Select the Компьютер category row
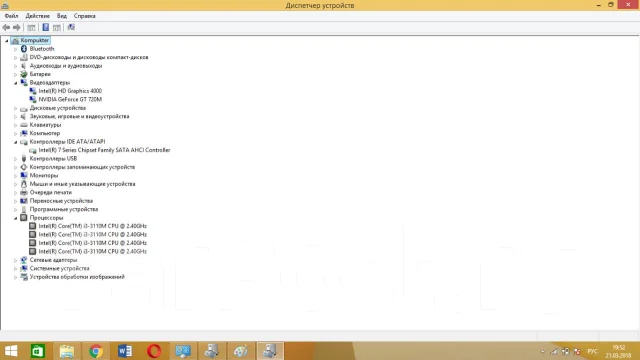The image size is (640, 360). click(44, 133)
